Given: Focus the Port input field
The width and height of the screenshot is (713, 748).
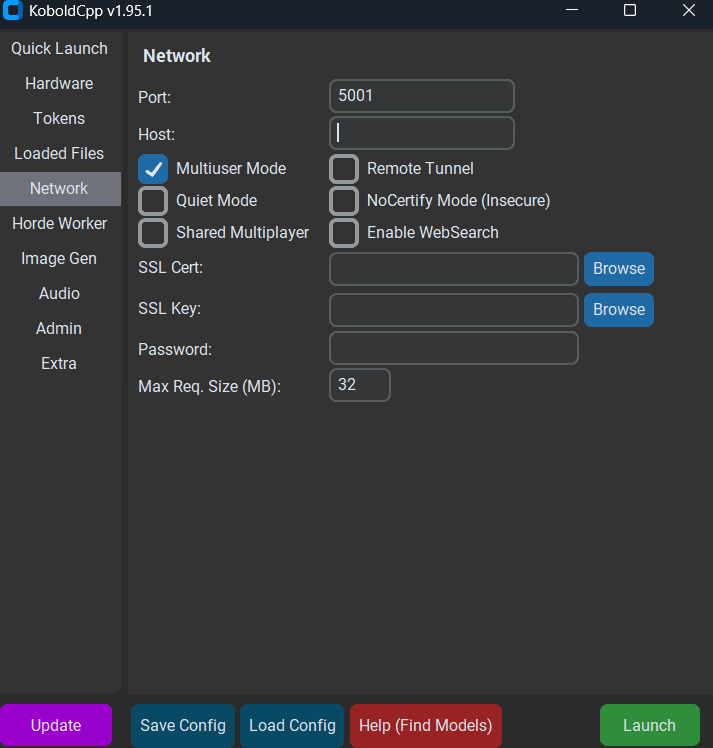Looking at the screenshot, I should coord(421,96).
